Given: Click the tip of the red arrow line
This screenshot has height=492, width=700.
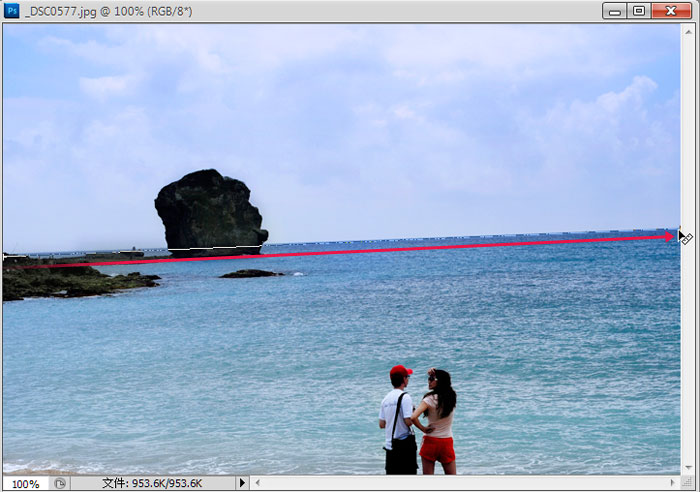Looking at the screenshot, I should tap(671, 237).
